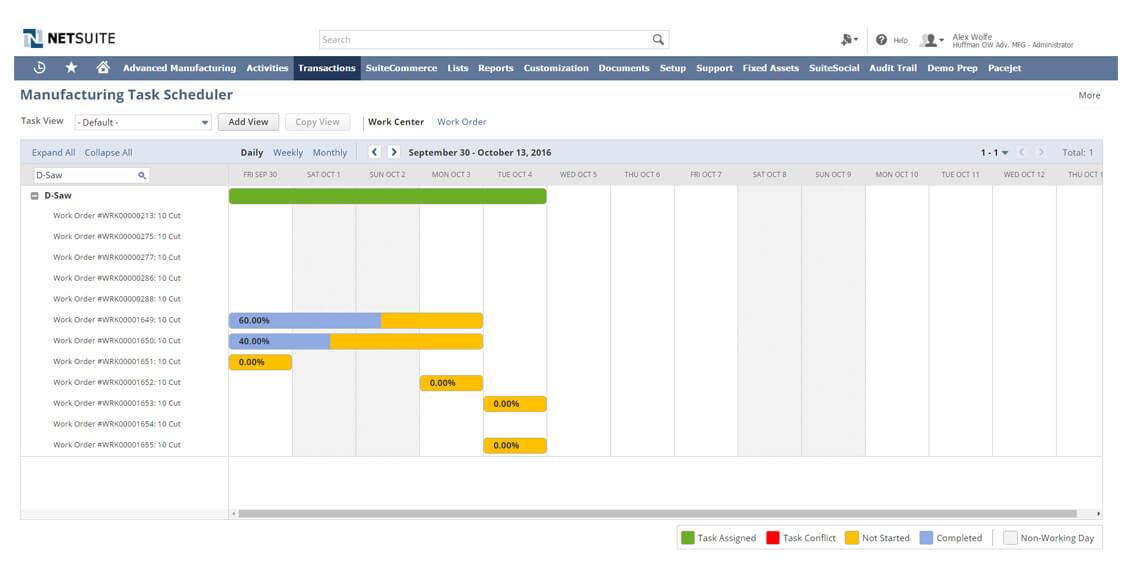Select Work Order #WRK00001649 Gantt bar
The height and width of the screenshot is (582, 1125).
355,319
